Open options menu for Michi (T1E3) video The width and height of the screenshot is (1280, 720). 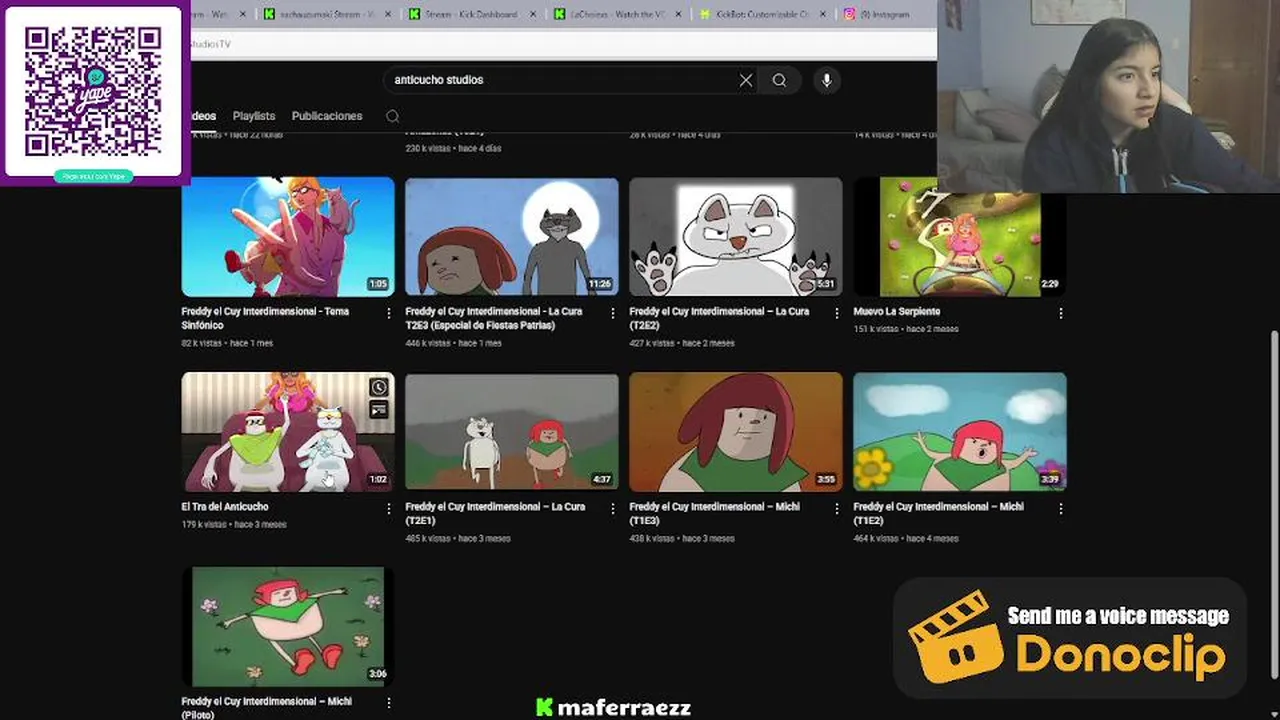[837, 508]
